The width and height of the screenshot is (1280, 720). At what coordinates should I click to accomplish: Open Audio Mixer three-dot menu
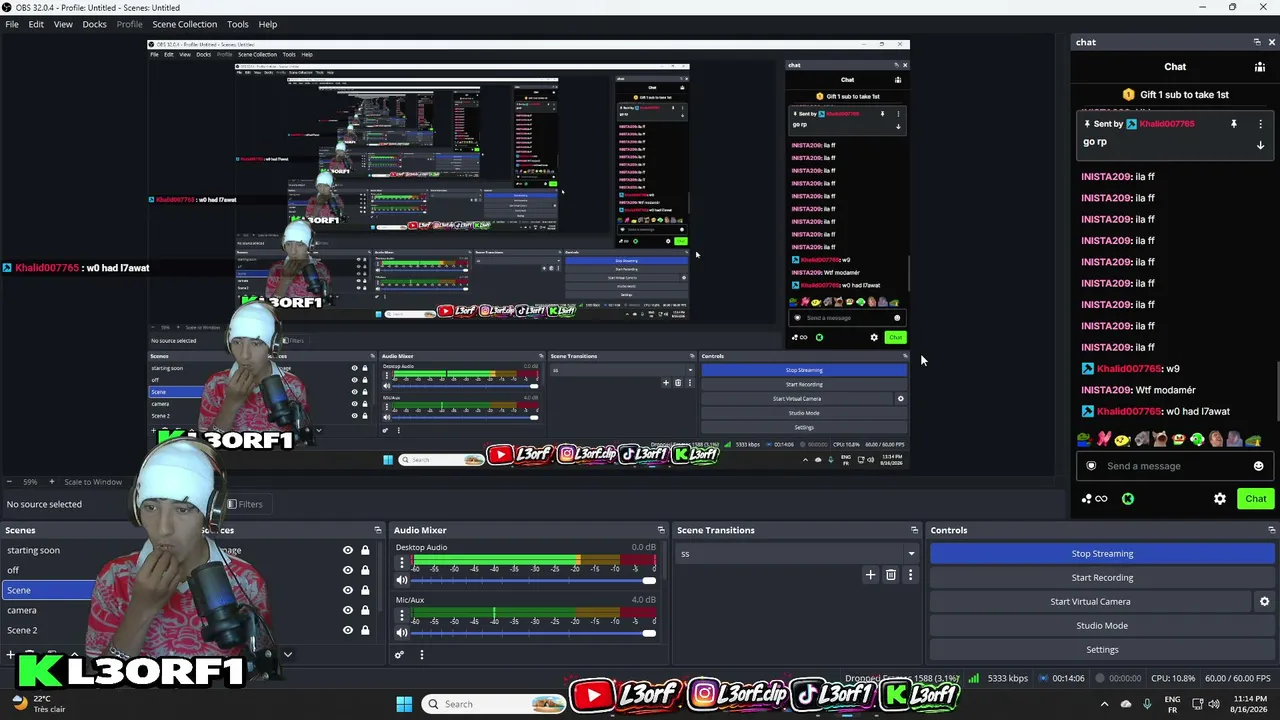(422, 655)
